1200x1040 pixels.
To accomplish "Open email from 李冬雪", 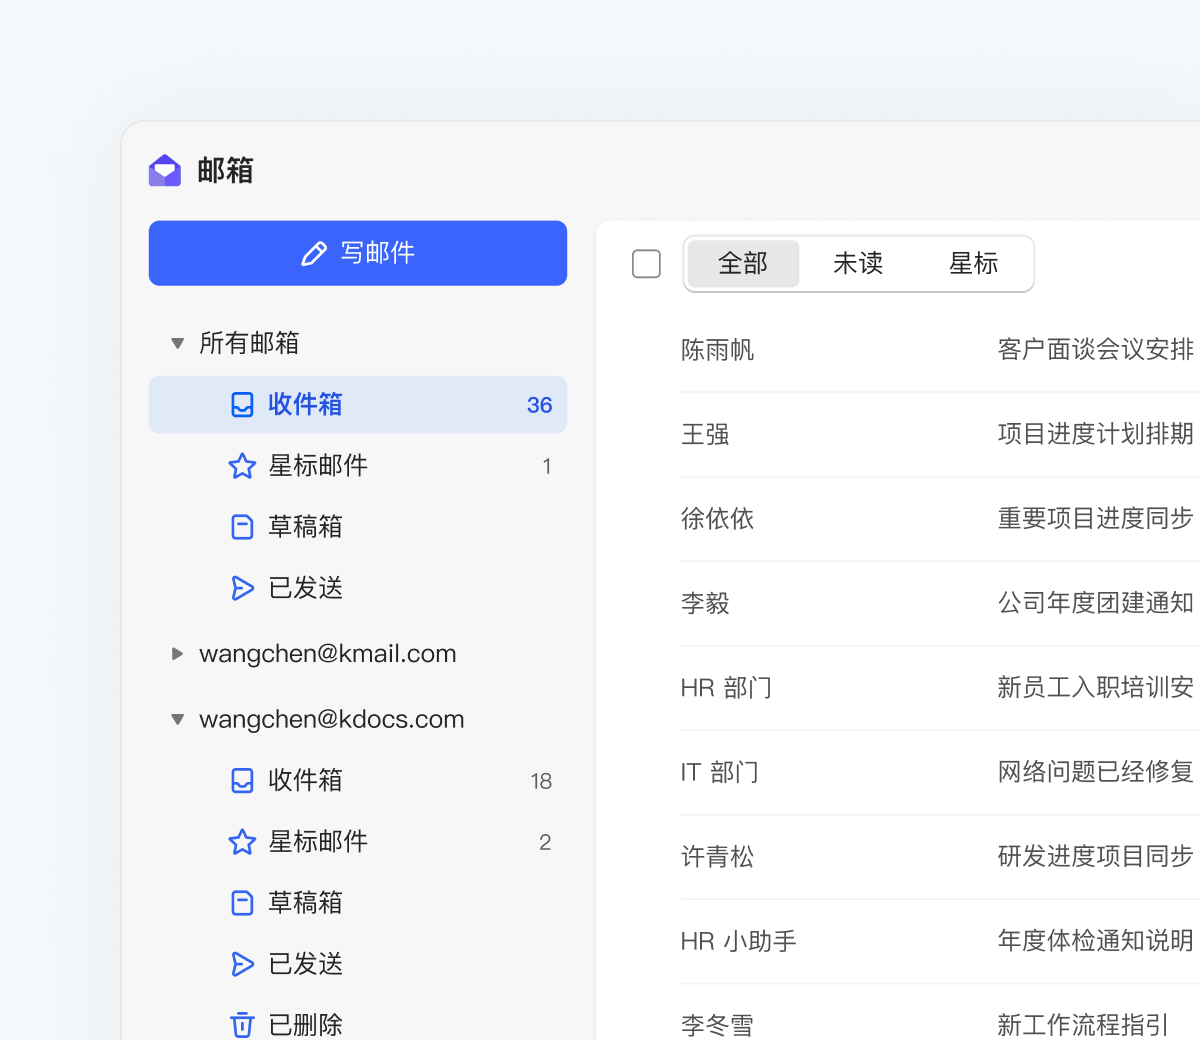I will (717, 1025).
